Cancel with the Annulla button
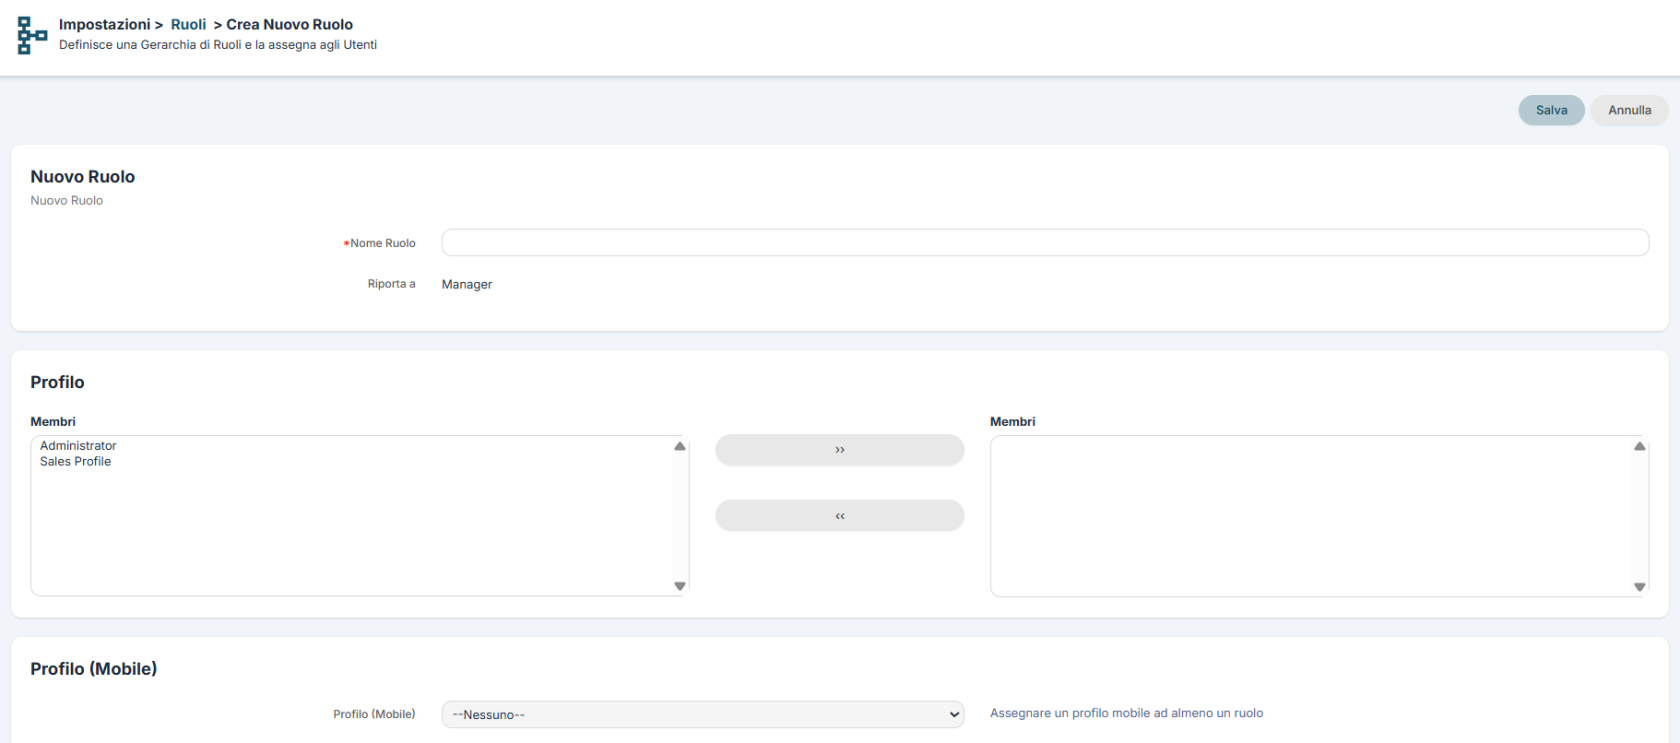Screen dimensions: 1680x743 (x=1629, y=110)
